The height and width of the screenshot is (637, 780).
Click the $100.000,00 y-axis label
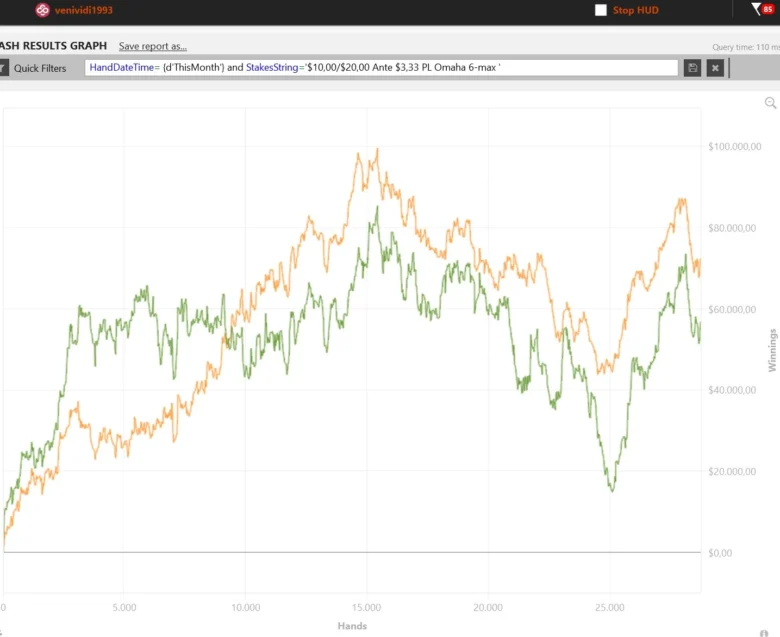click(734, 147)
